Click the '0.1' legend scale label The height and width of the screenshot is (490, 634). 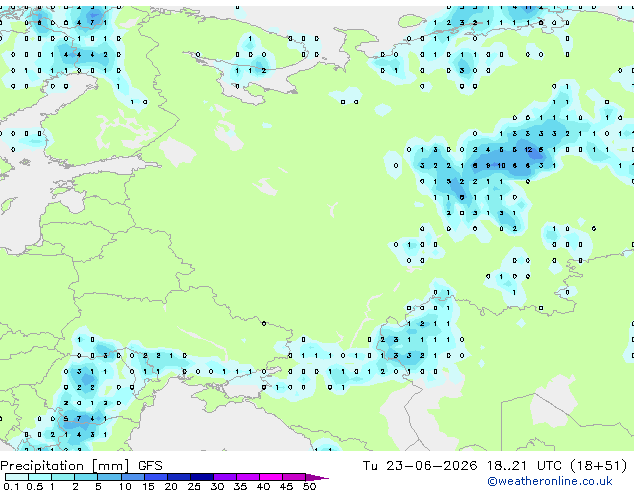pyautogui.click(x=11, y=486)
